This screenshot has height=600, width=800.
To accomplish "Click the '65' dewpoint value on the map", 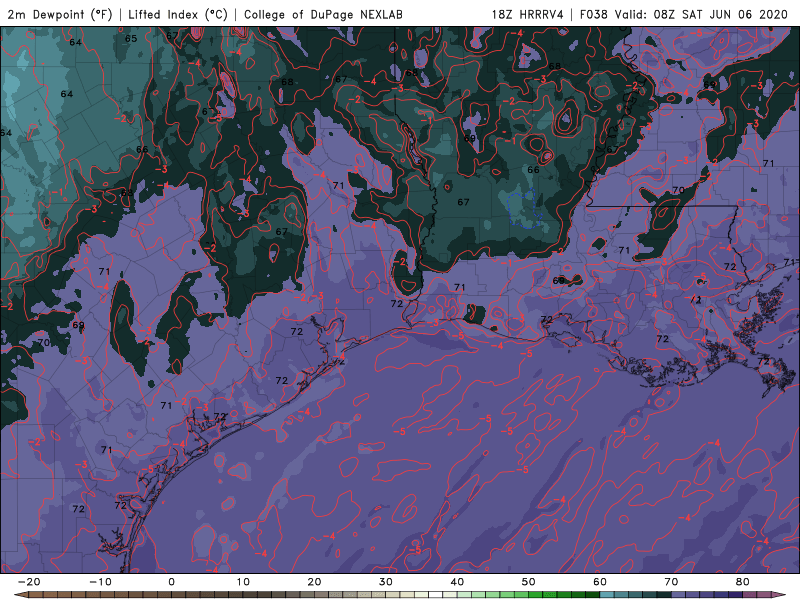I will (131, 38).
